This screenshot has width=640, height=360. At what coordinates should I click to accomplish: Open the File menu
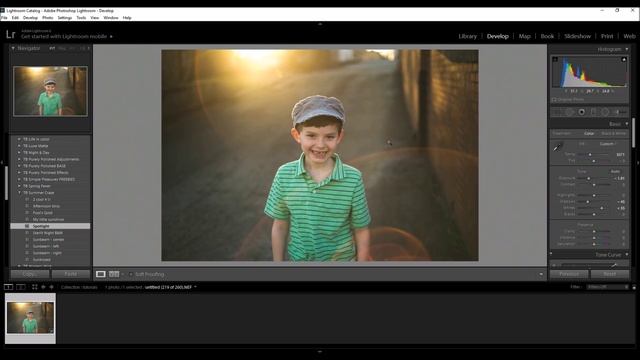[4, 18]
